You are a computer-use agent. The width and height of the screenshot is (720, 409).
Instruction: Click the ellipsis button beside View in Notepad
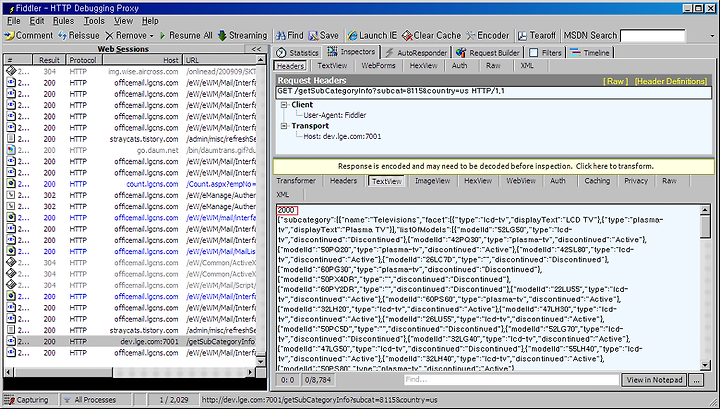click(696, 380)
